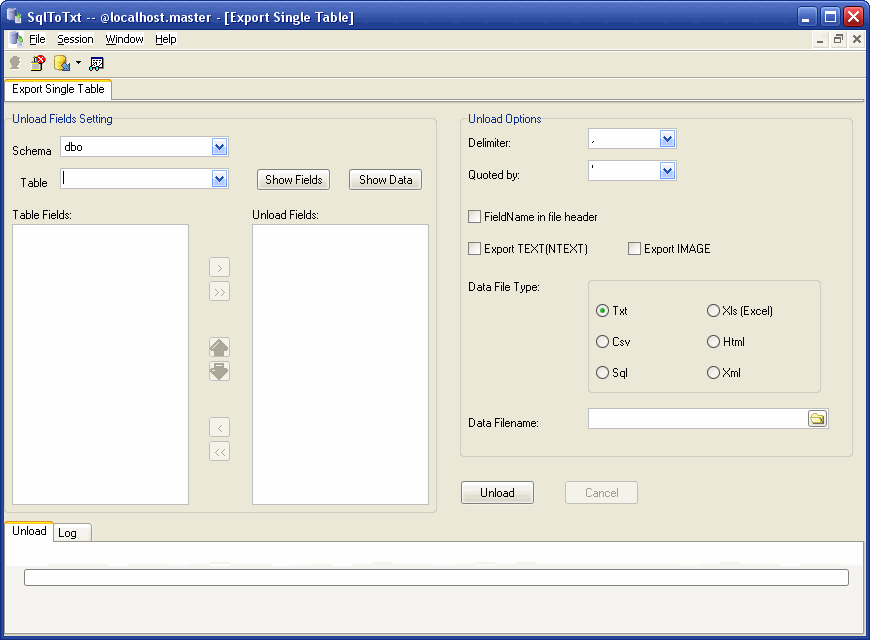This screenshot has width=870, height=640.
Task: Click the Show Data button
Action: click(386, 180)
